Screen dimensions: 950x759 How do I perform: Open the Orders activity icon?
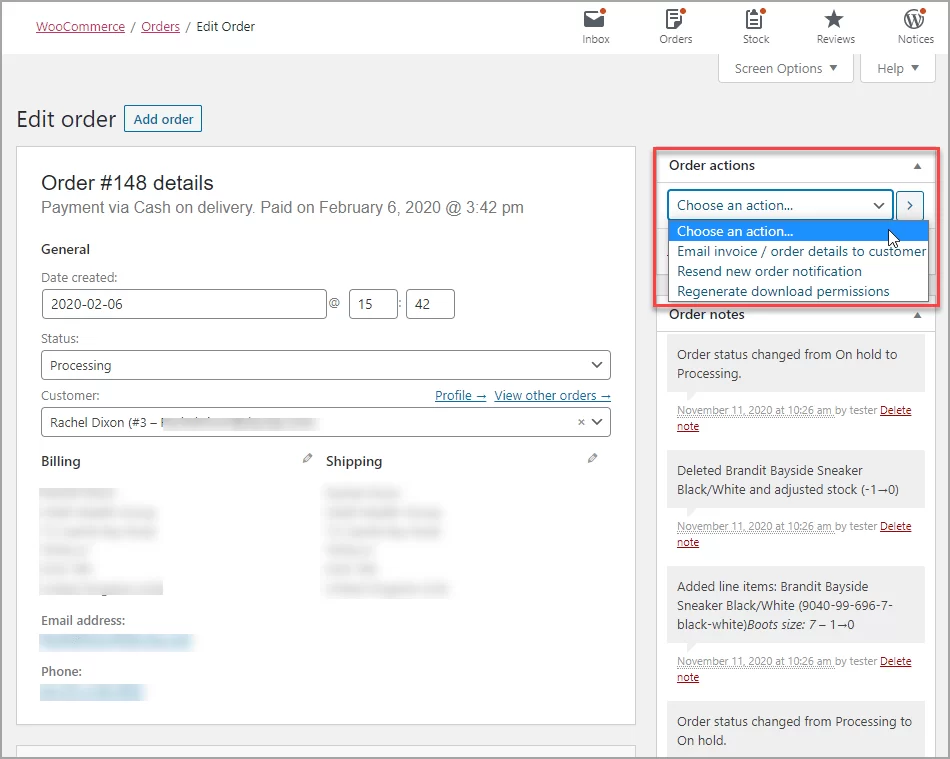tap(675, 25)
